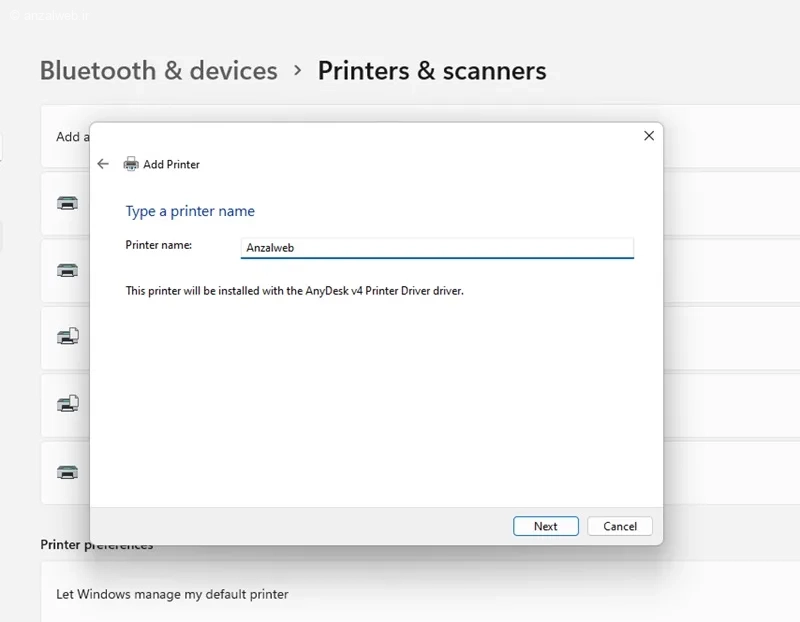Screen dimensions: 800x622
Task: Select the last printer icon in the device list
Action: (x=67, y=472)
